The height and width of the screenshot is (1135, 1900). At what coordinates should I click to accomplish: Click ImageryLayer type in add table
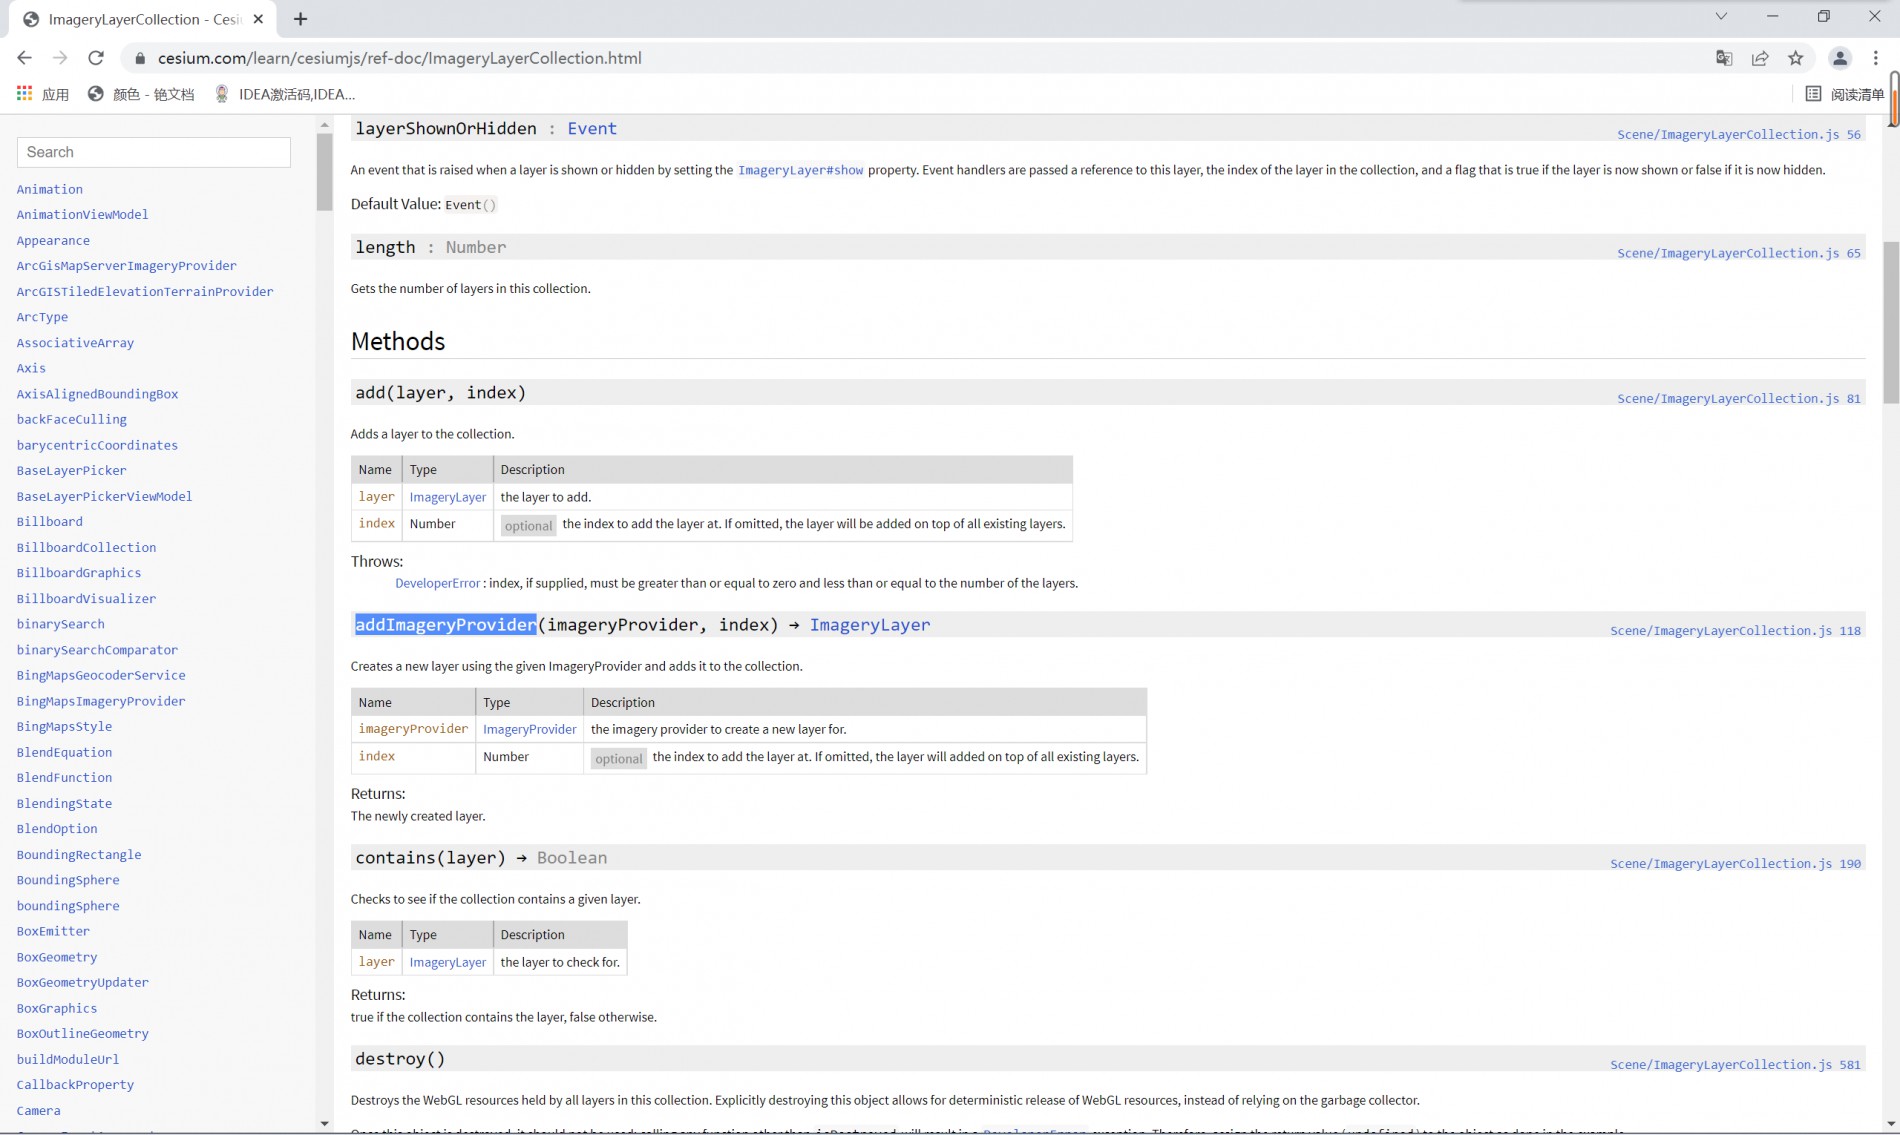click(447, 497)
